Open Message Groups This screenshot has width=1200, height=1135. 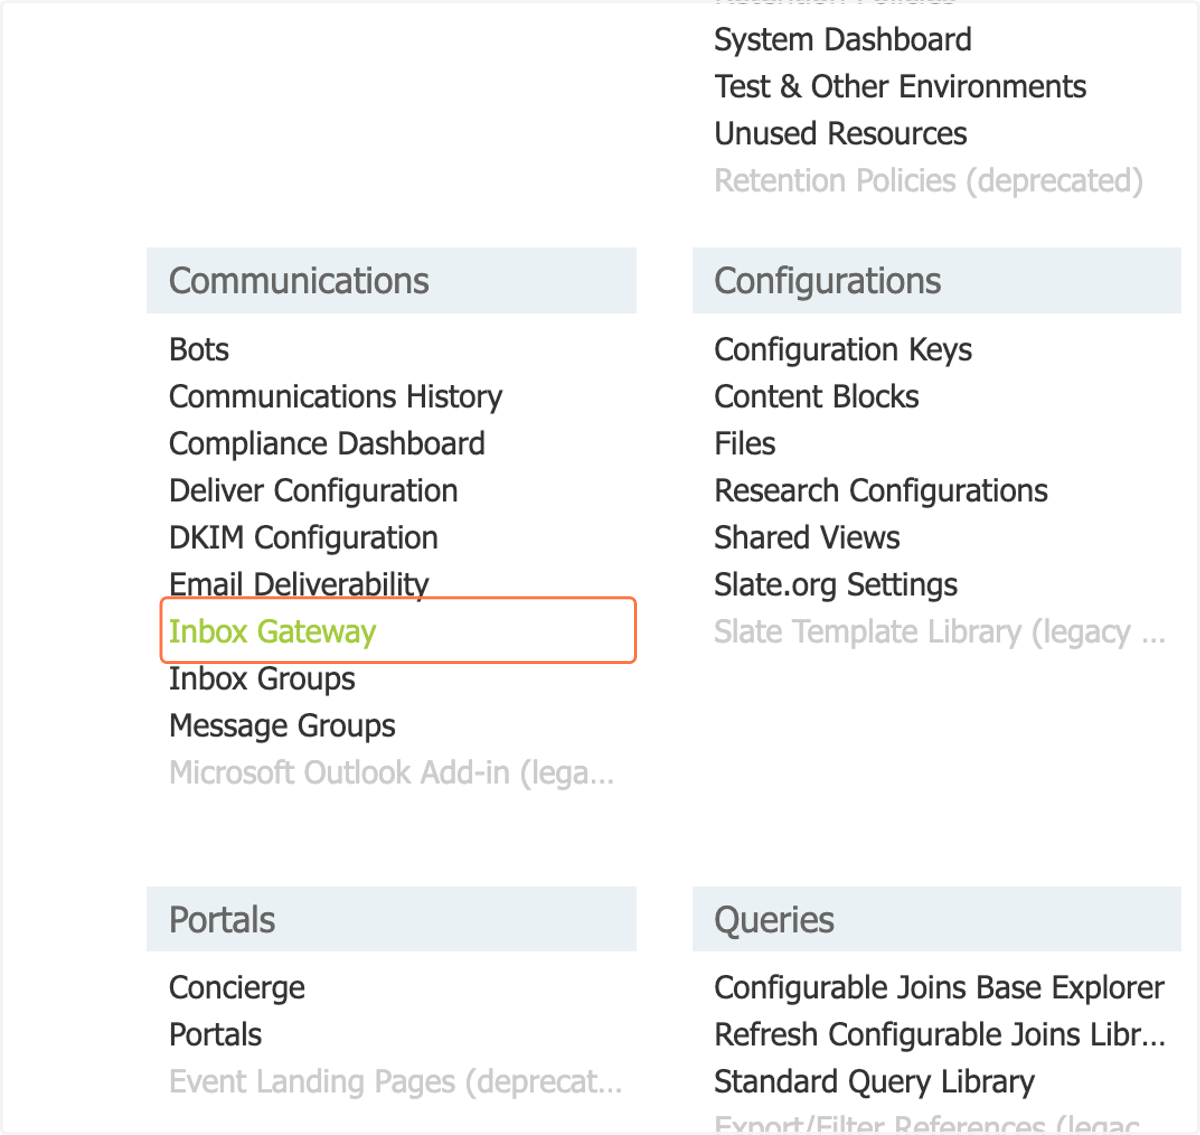point(282,726)
